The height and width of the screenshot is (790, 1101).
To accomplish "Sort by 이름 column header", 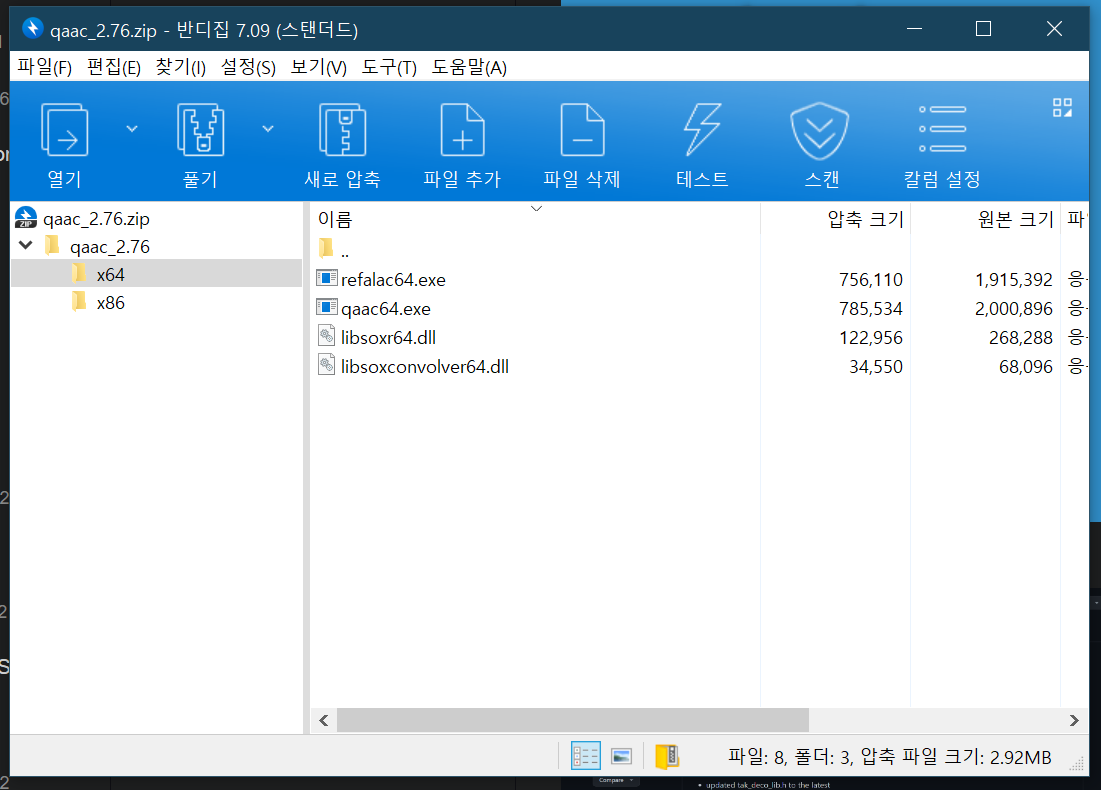I will 335,220.
